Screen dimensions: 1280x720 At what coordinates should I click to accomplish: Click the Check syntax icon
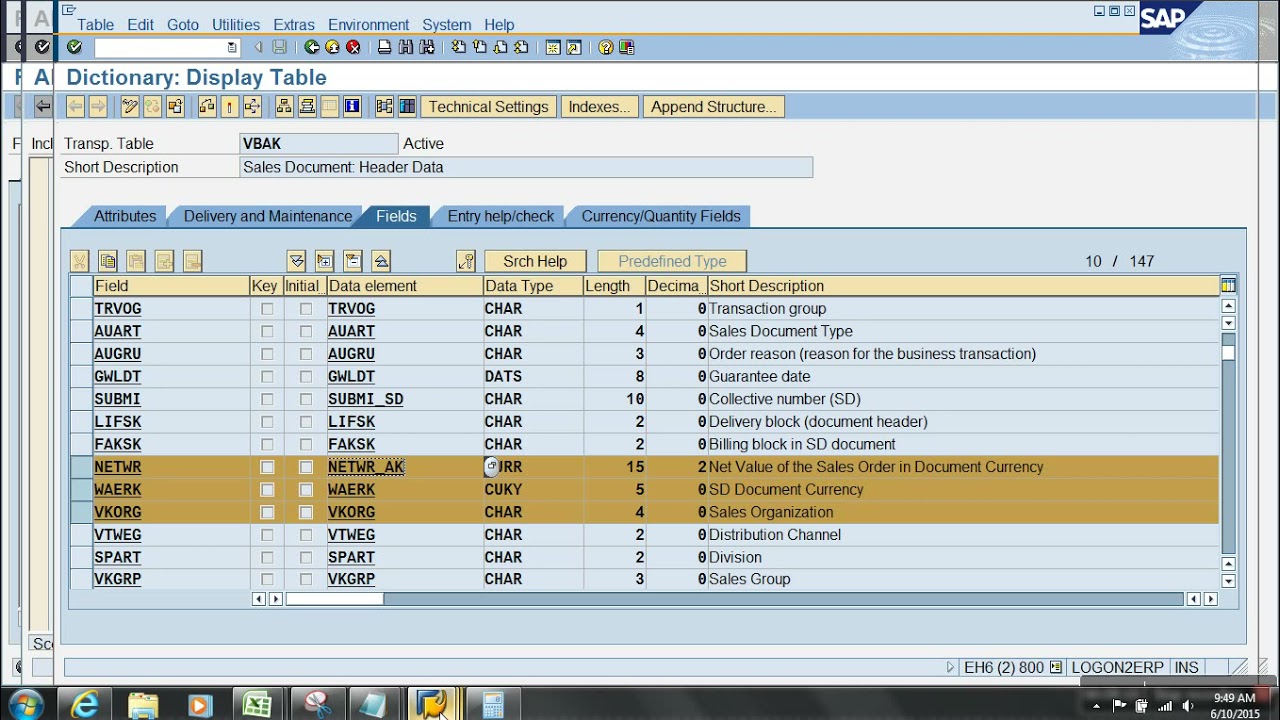pyautogui.click(x=207, y=107)
